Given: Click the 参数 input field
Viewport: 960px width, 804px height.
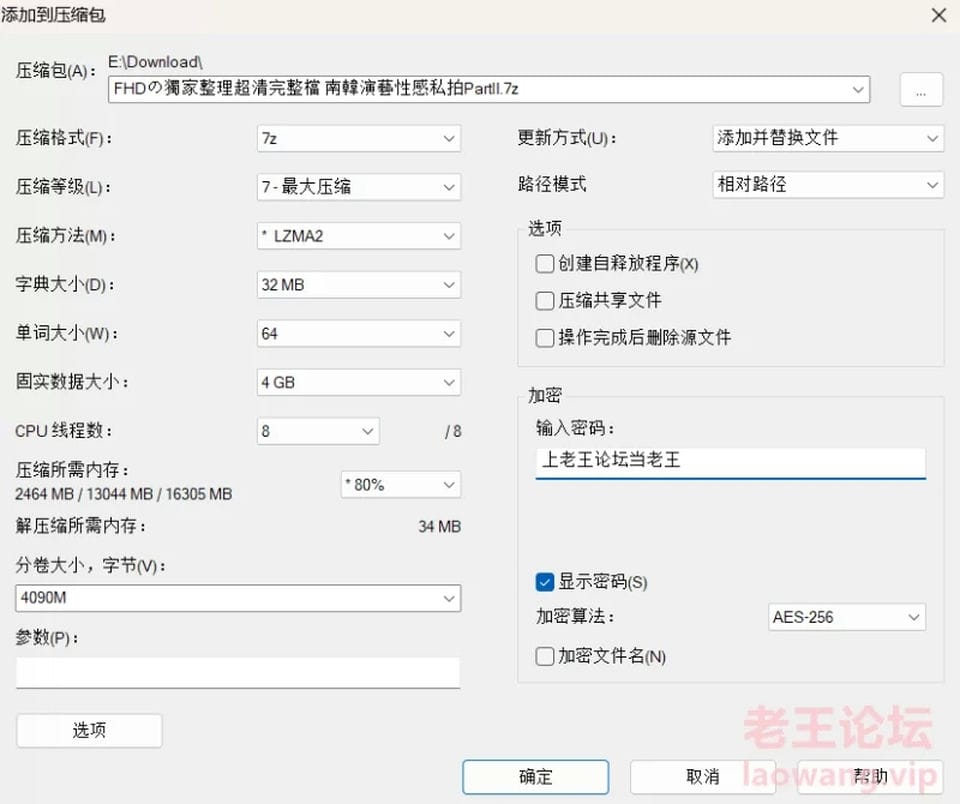Looking at the screenshot, I should [x=238, y=673].
